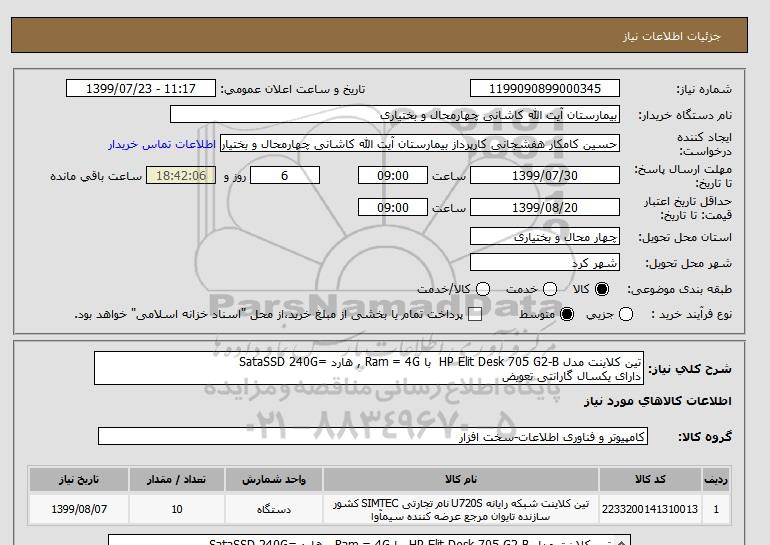Image resolution: width=770 pixels, height=545 pixels.
Task: Click the response deadline date 1399/07/30
Action: click(x=545, y=175)
